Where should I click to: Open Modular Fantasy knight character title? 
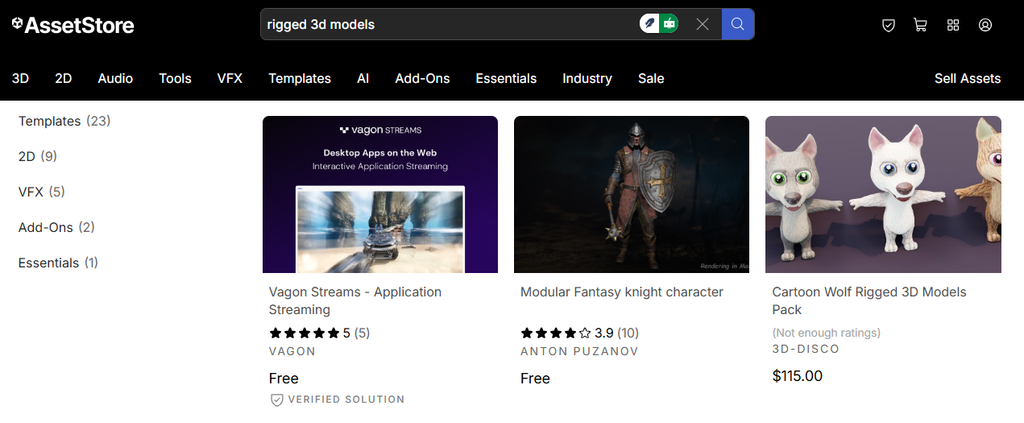pyautogui.click(x=622, y=292)
